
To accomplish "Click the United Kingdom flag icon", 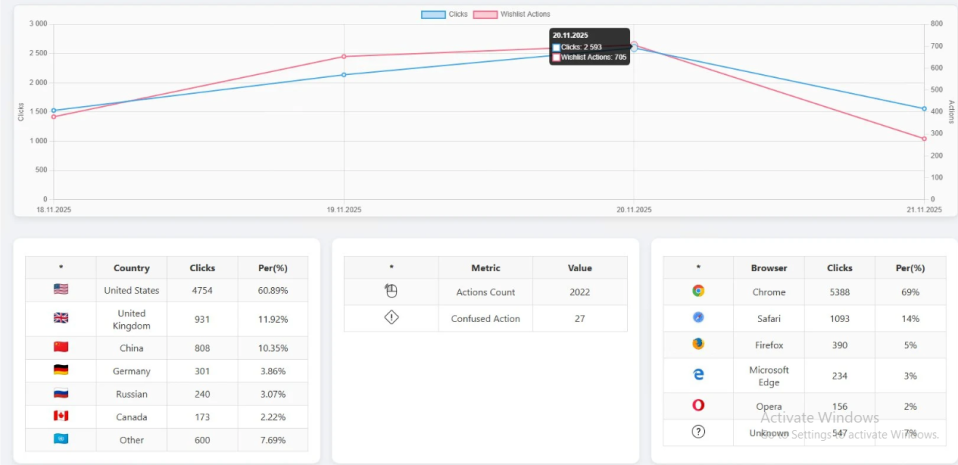I will [x=61, y=319].
